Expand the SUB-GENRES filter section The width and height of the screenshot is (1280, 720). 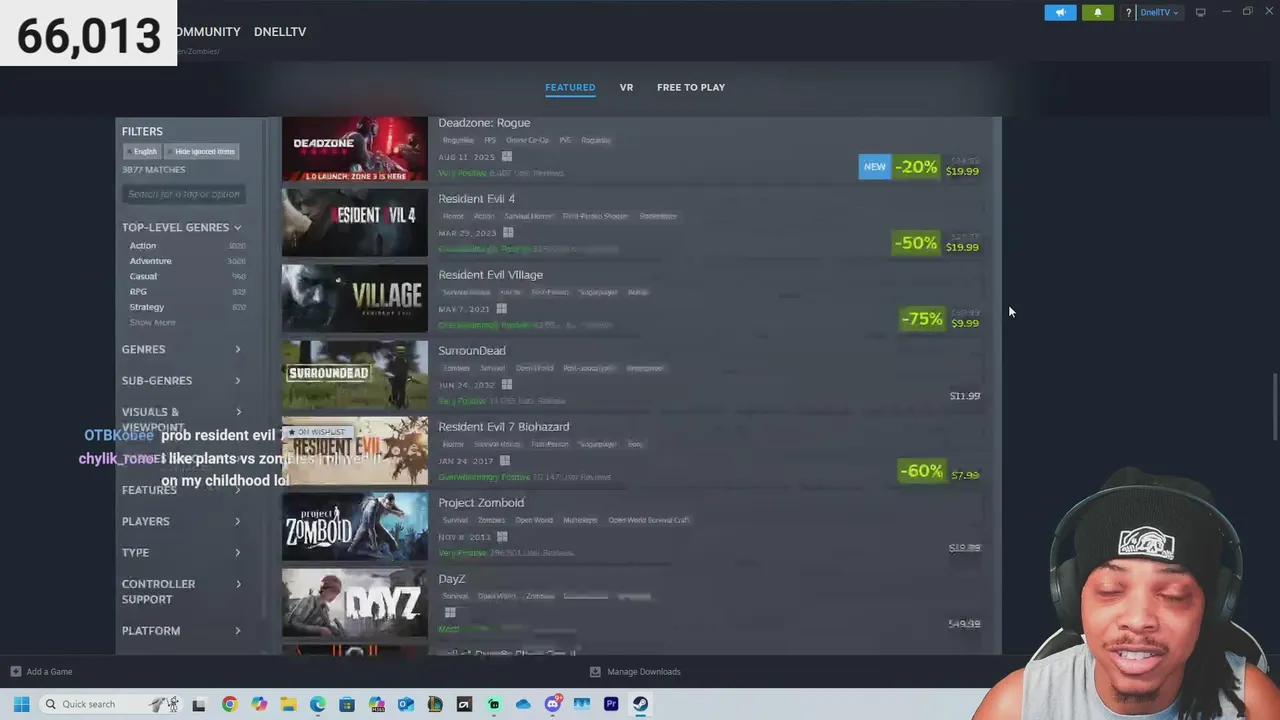(x=181, y=380)
